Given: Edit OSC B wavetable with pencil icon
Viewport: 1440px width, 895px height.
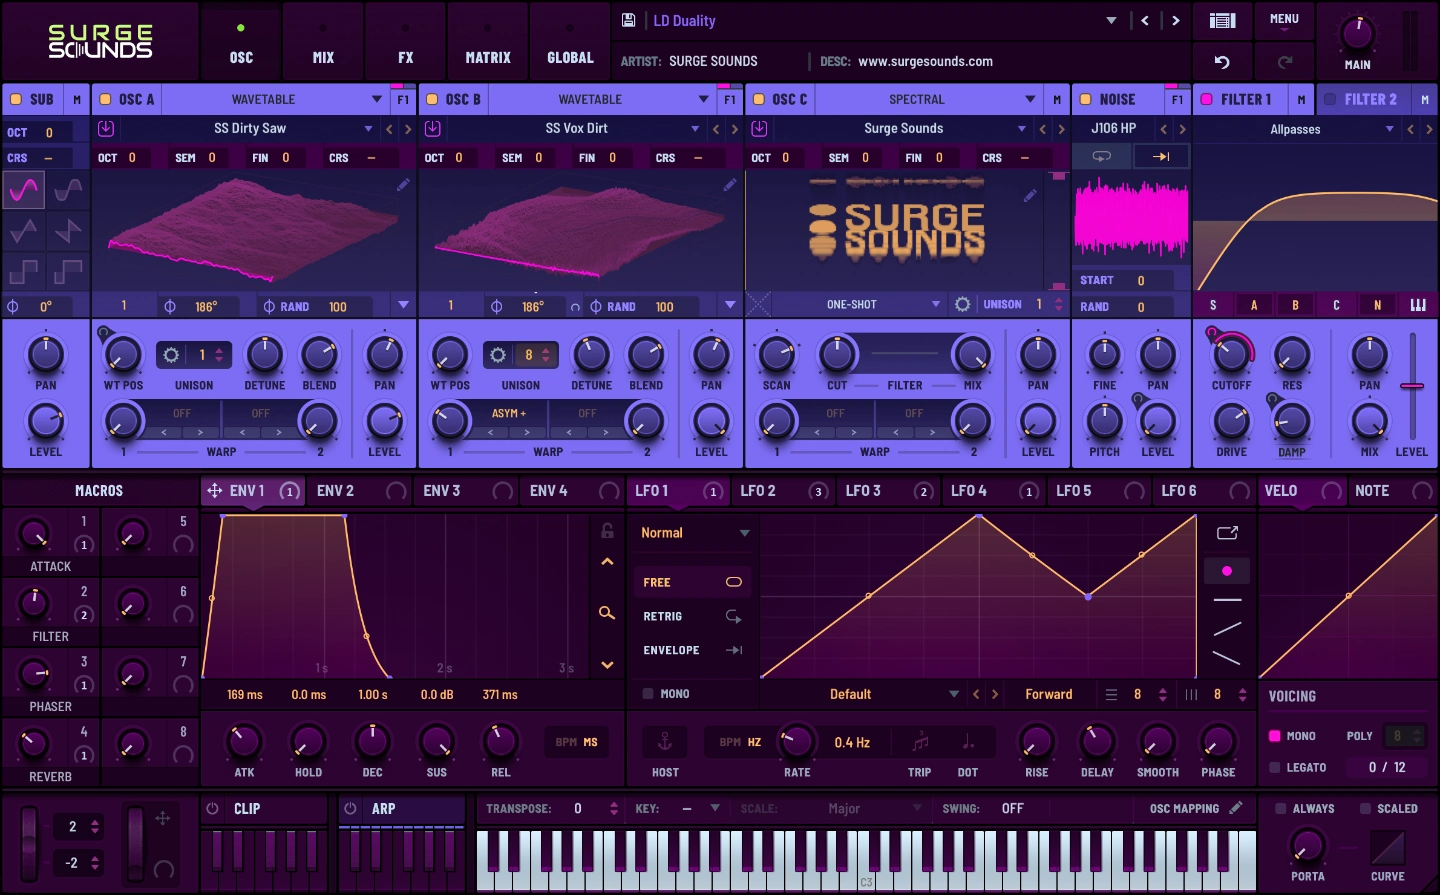Looking at the screenshot, I should click(730, 184).
